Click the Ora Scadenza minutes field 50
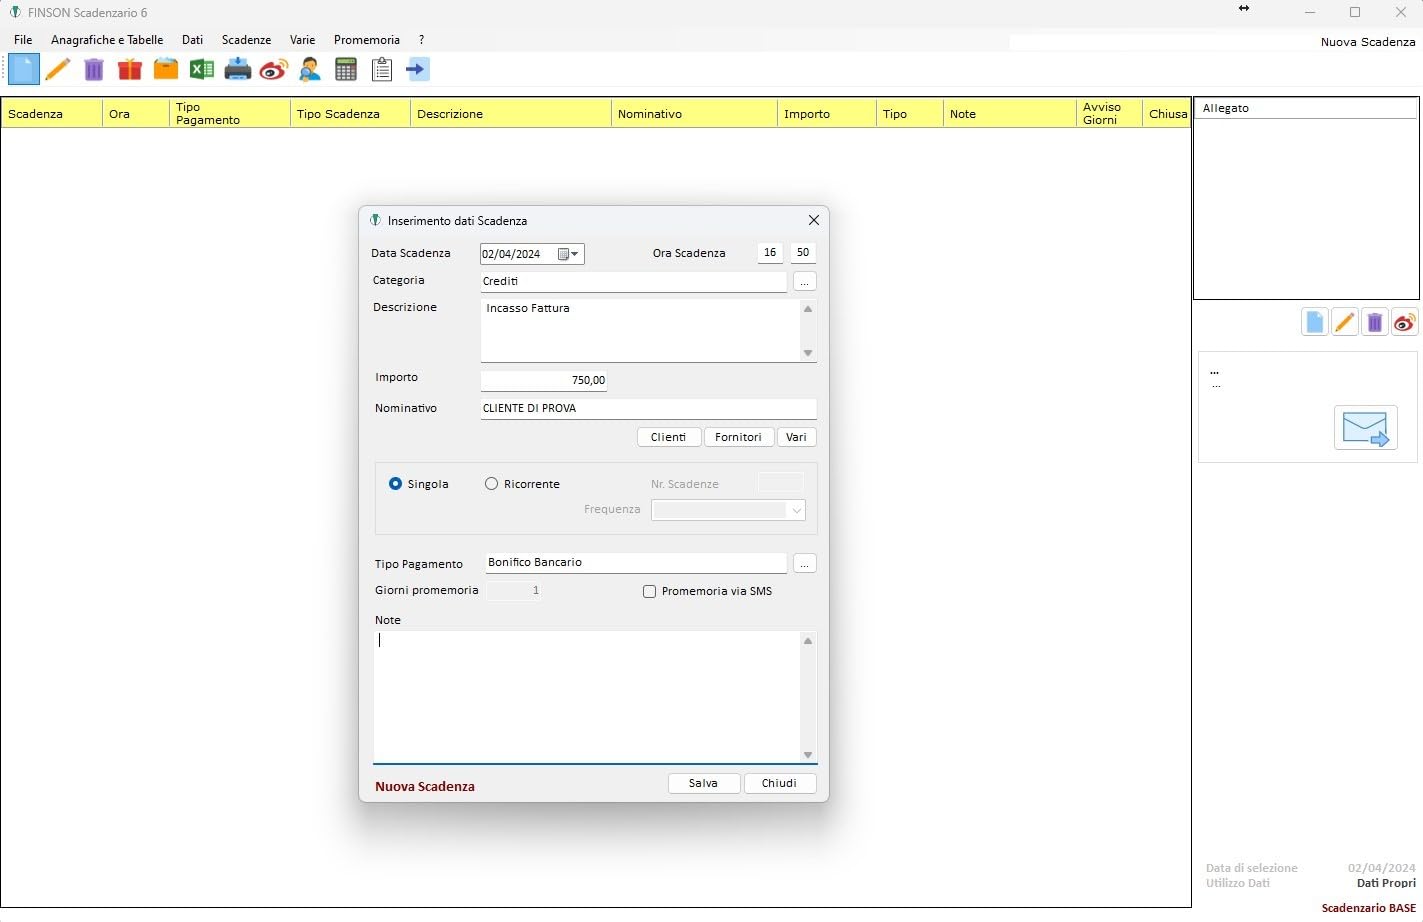This screenshot has width=1423, height=922. point(802,253)
